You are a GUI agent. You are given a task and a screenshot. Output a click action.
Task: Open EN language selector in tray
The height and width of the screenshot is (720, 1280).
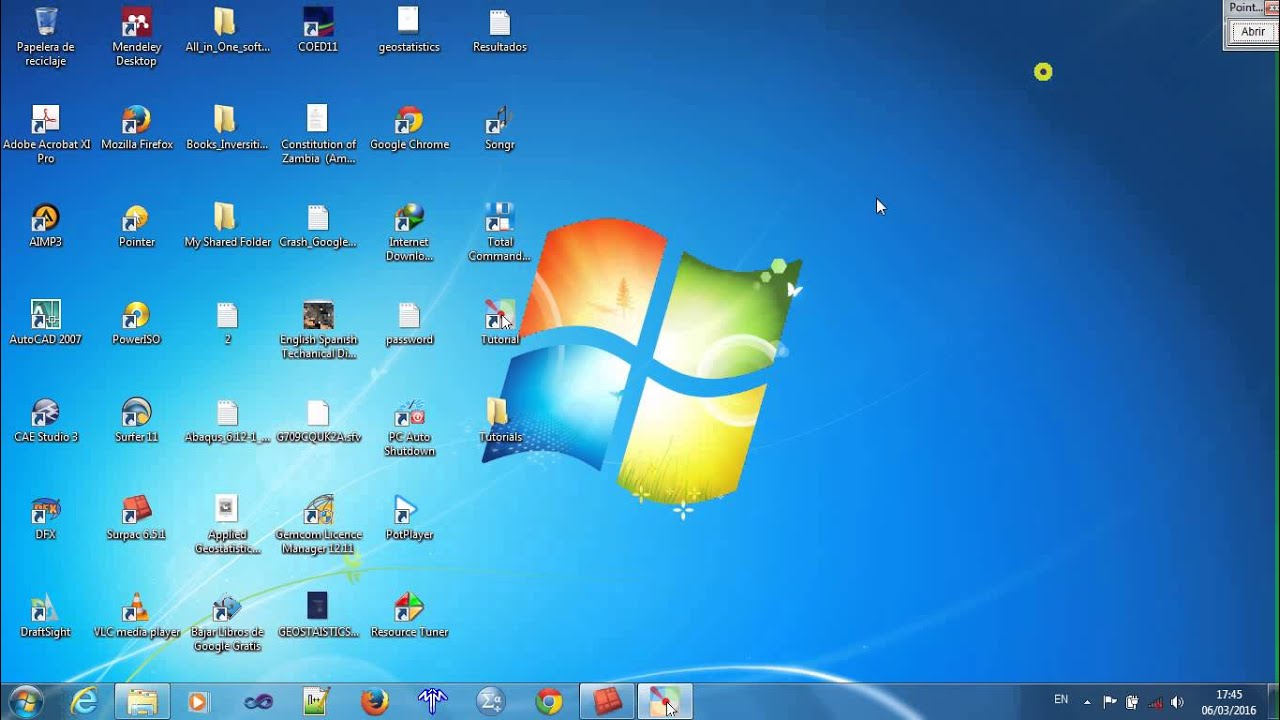(1061, 700)
